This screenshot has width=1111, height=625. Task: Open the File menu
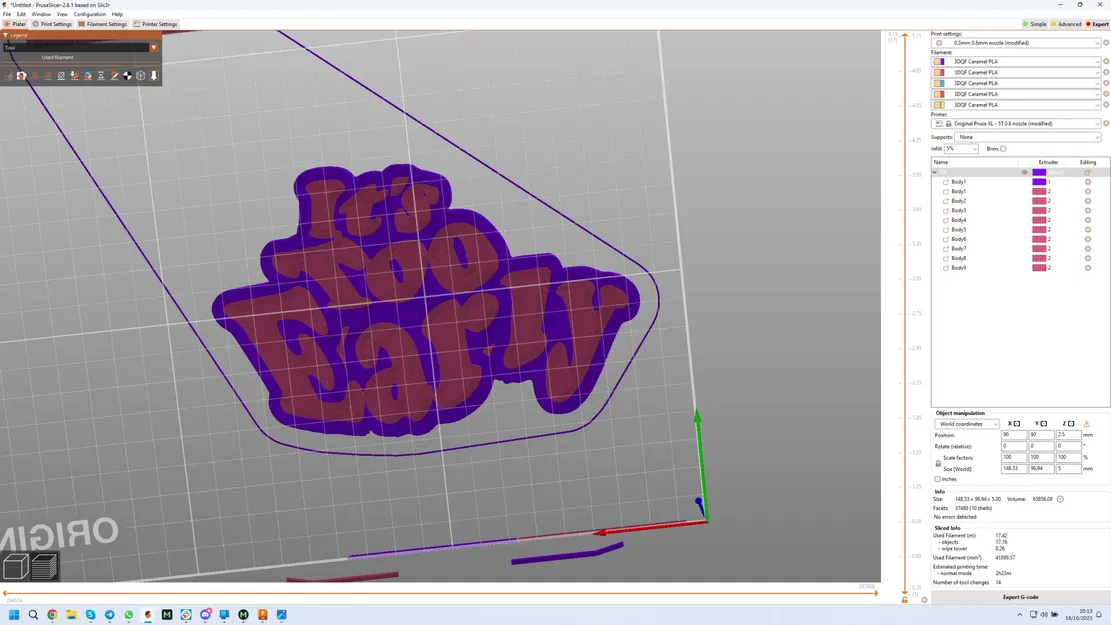pyautogui.click(x=6, y=14)
